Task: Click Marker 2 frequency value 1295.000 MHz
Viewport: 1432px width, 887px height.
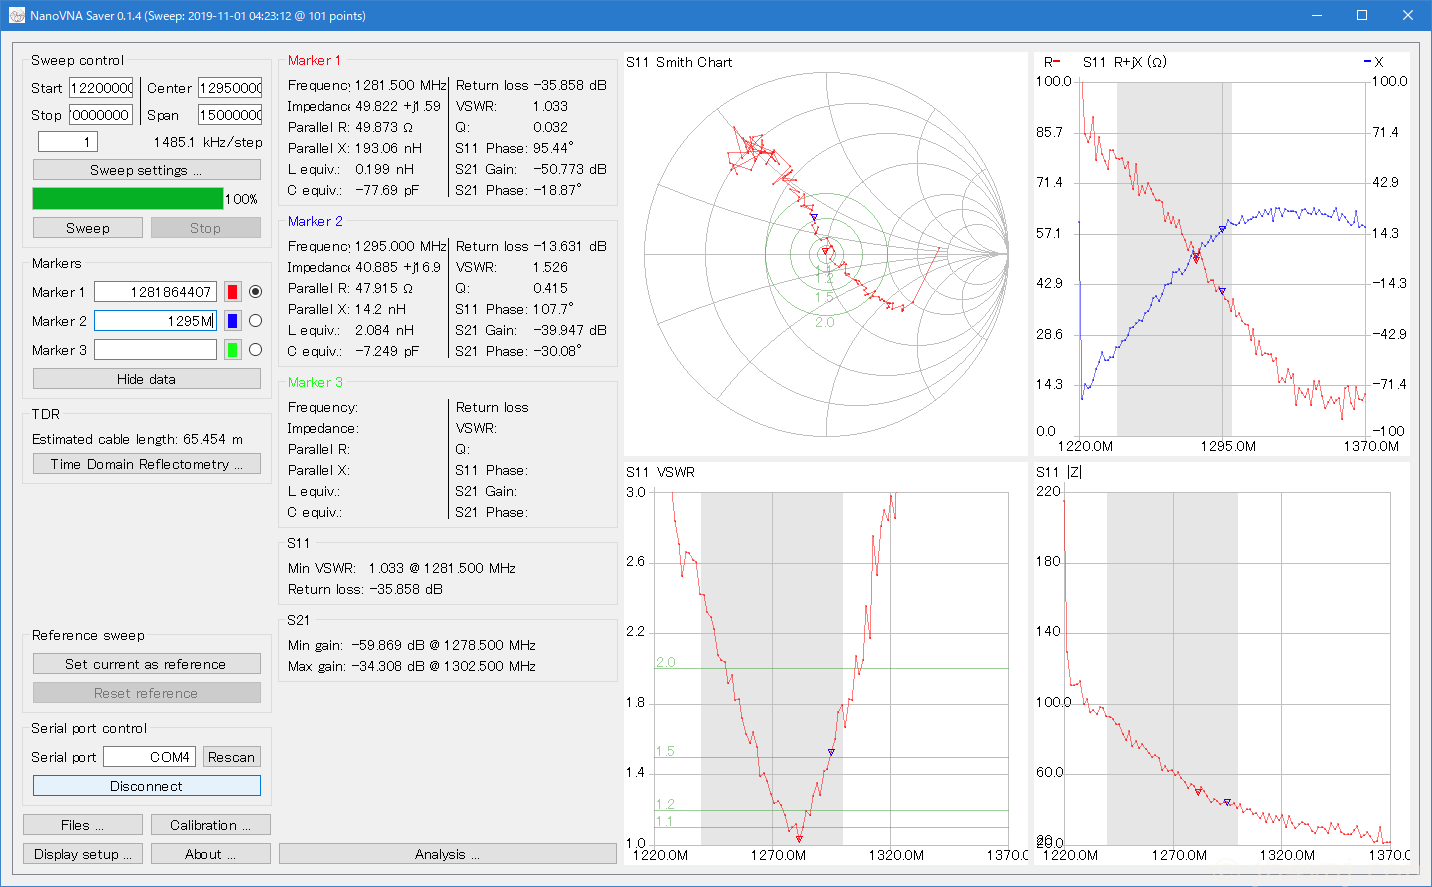Action: point(400,246)
